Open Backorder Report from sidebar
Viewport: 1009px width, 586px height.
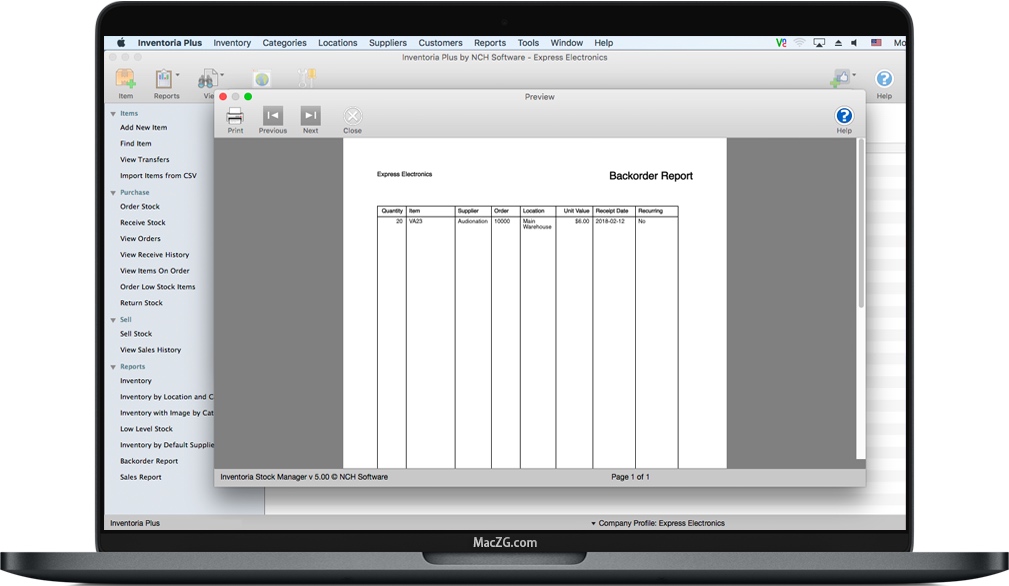pos(149,461)
